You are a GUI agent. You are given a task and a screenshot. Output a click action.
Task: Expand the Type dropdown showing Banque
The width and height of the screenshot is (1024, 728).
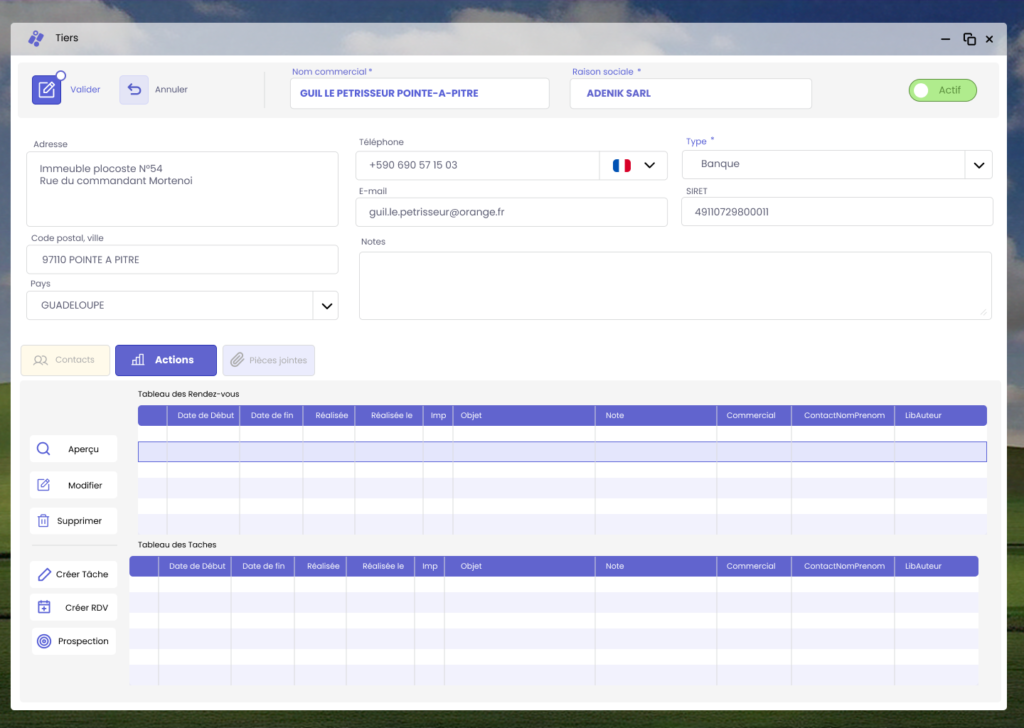[x=977, y=164]
